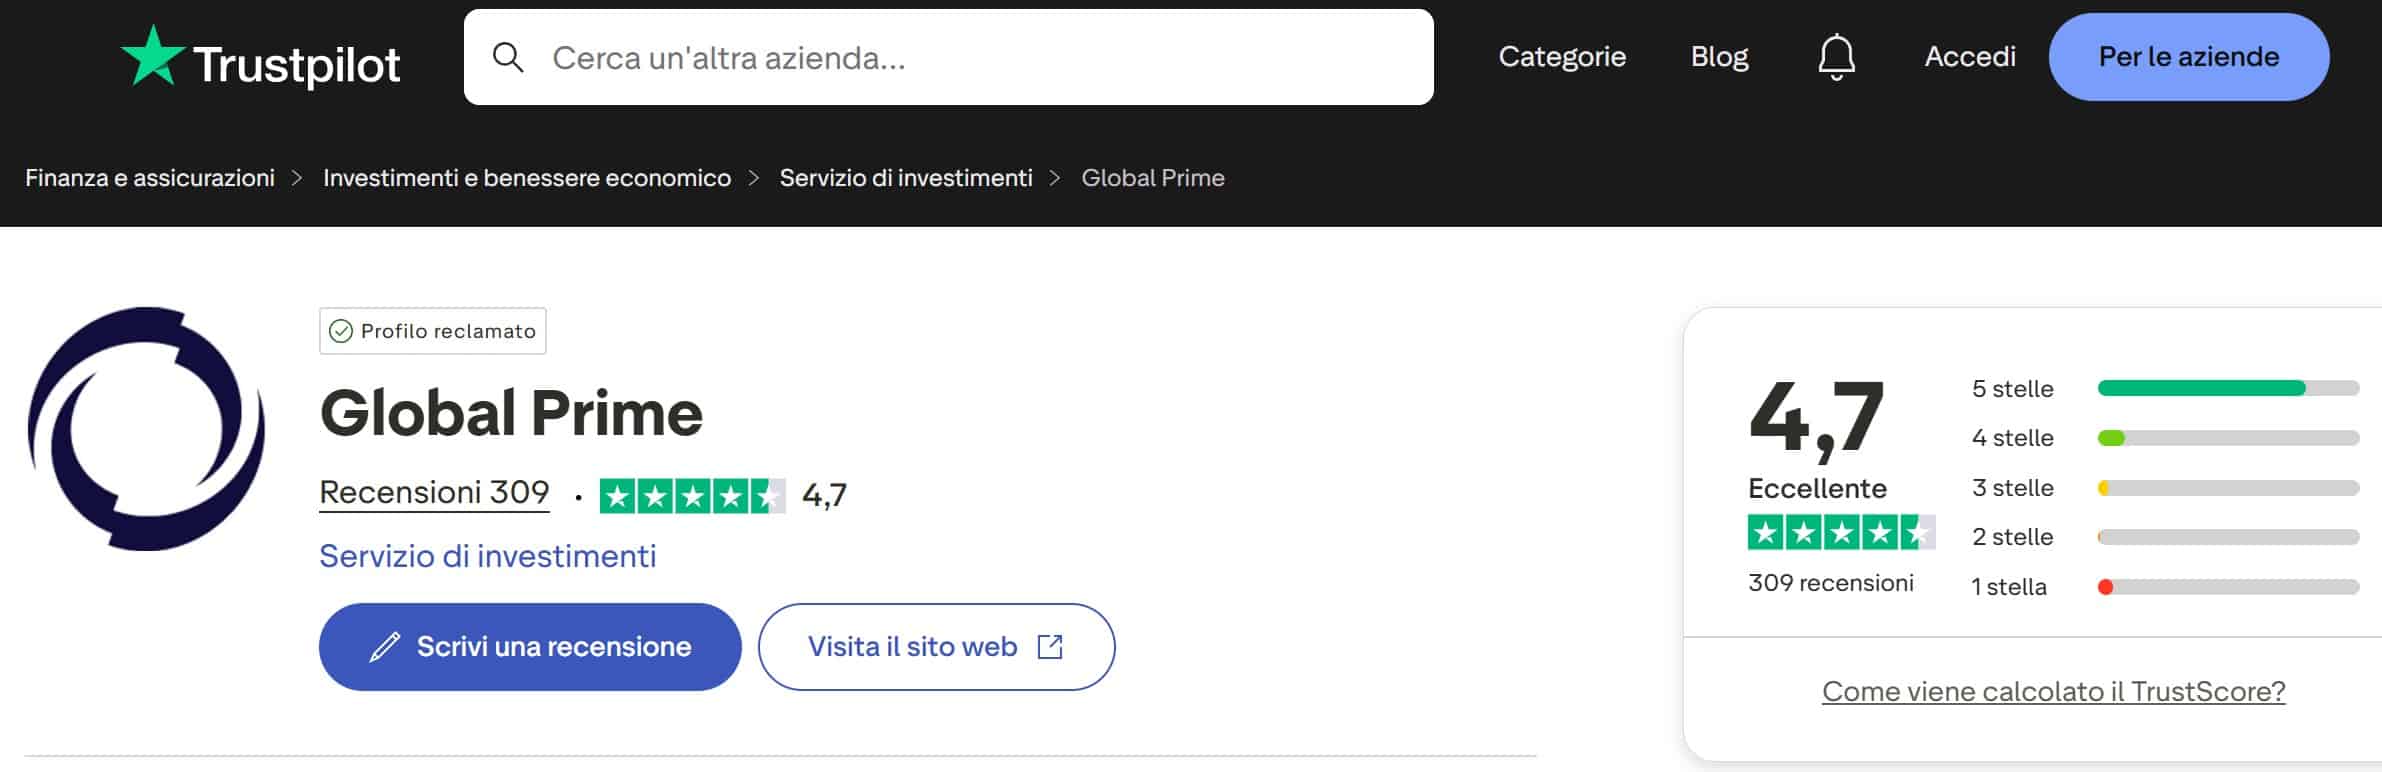2382x772 pixels.
Task: Filter reviews by 3 stelle
Action: tap(2013, 487)
